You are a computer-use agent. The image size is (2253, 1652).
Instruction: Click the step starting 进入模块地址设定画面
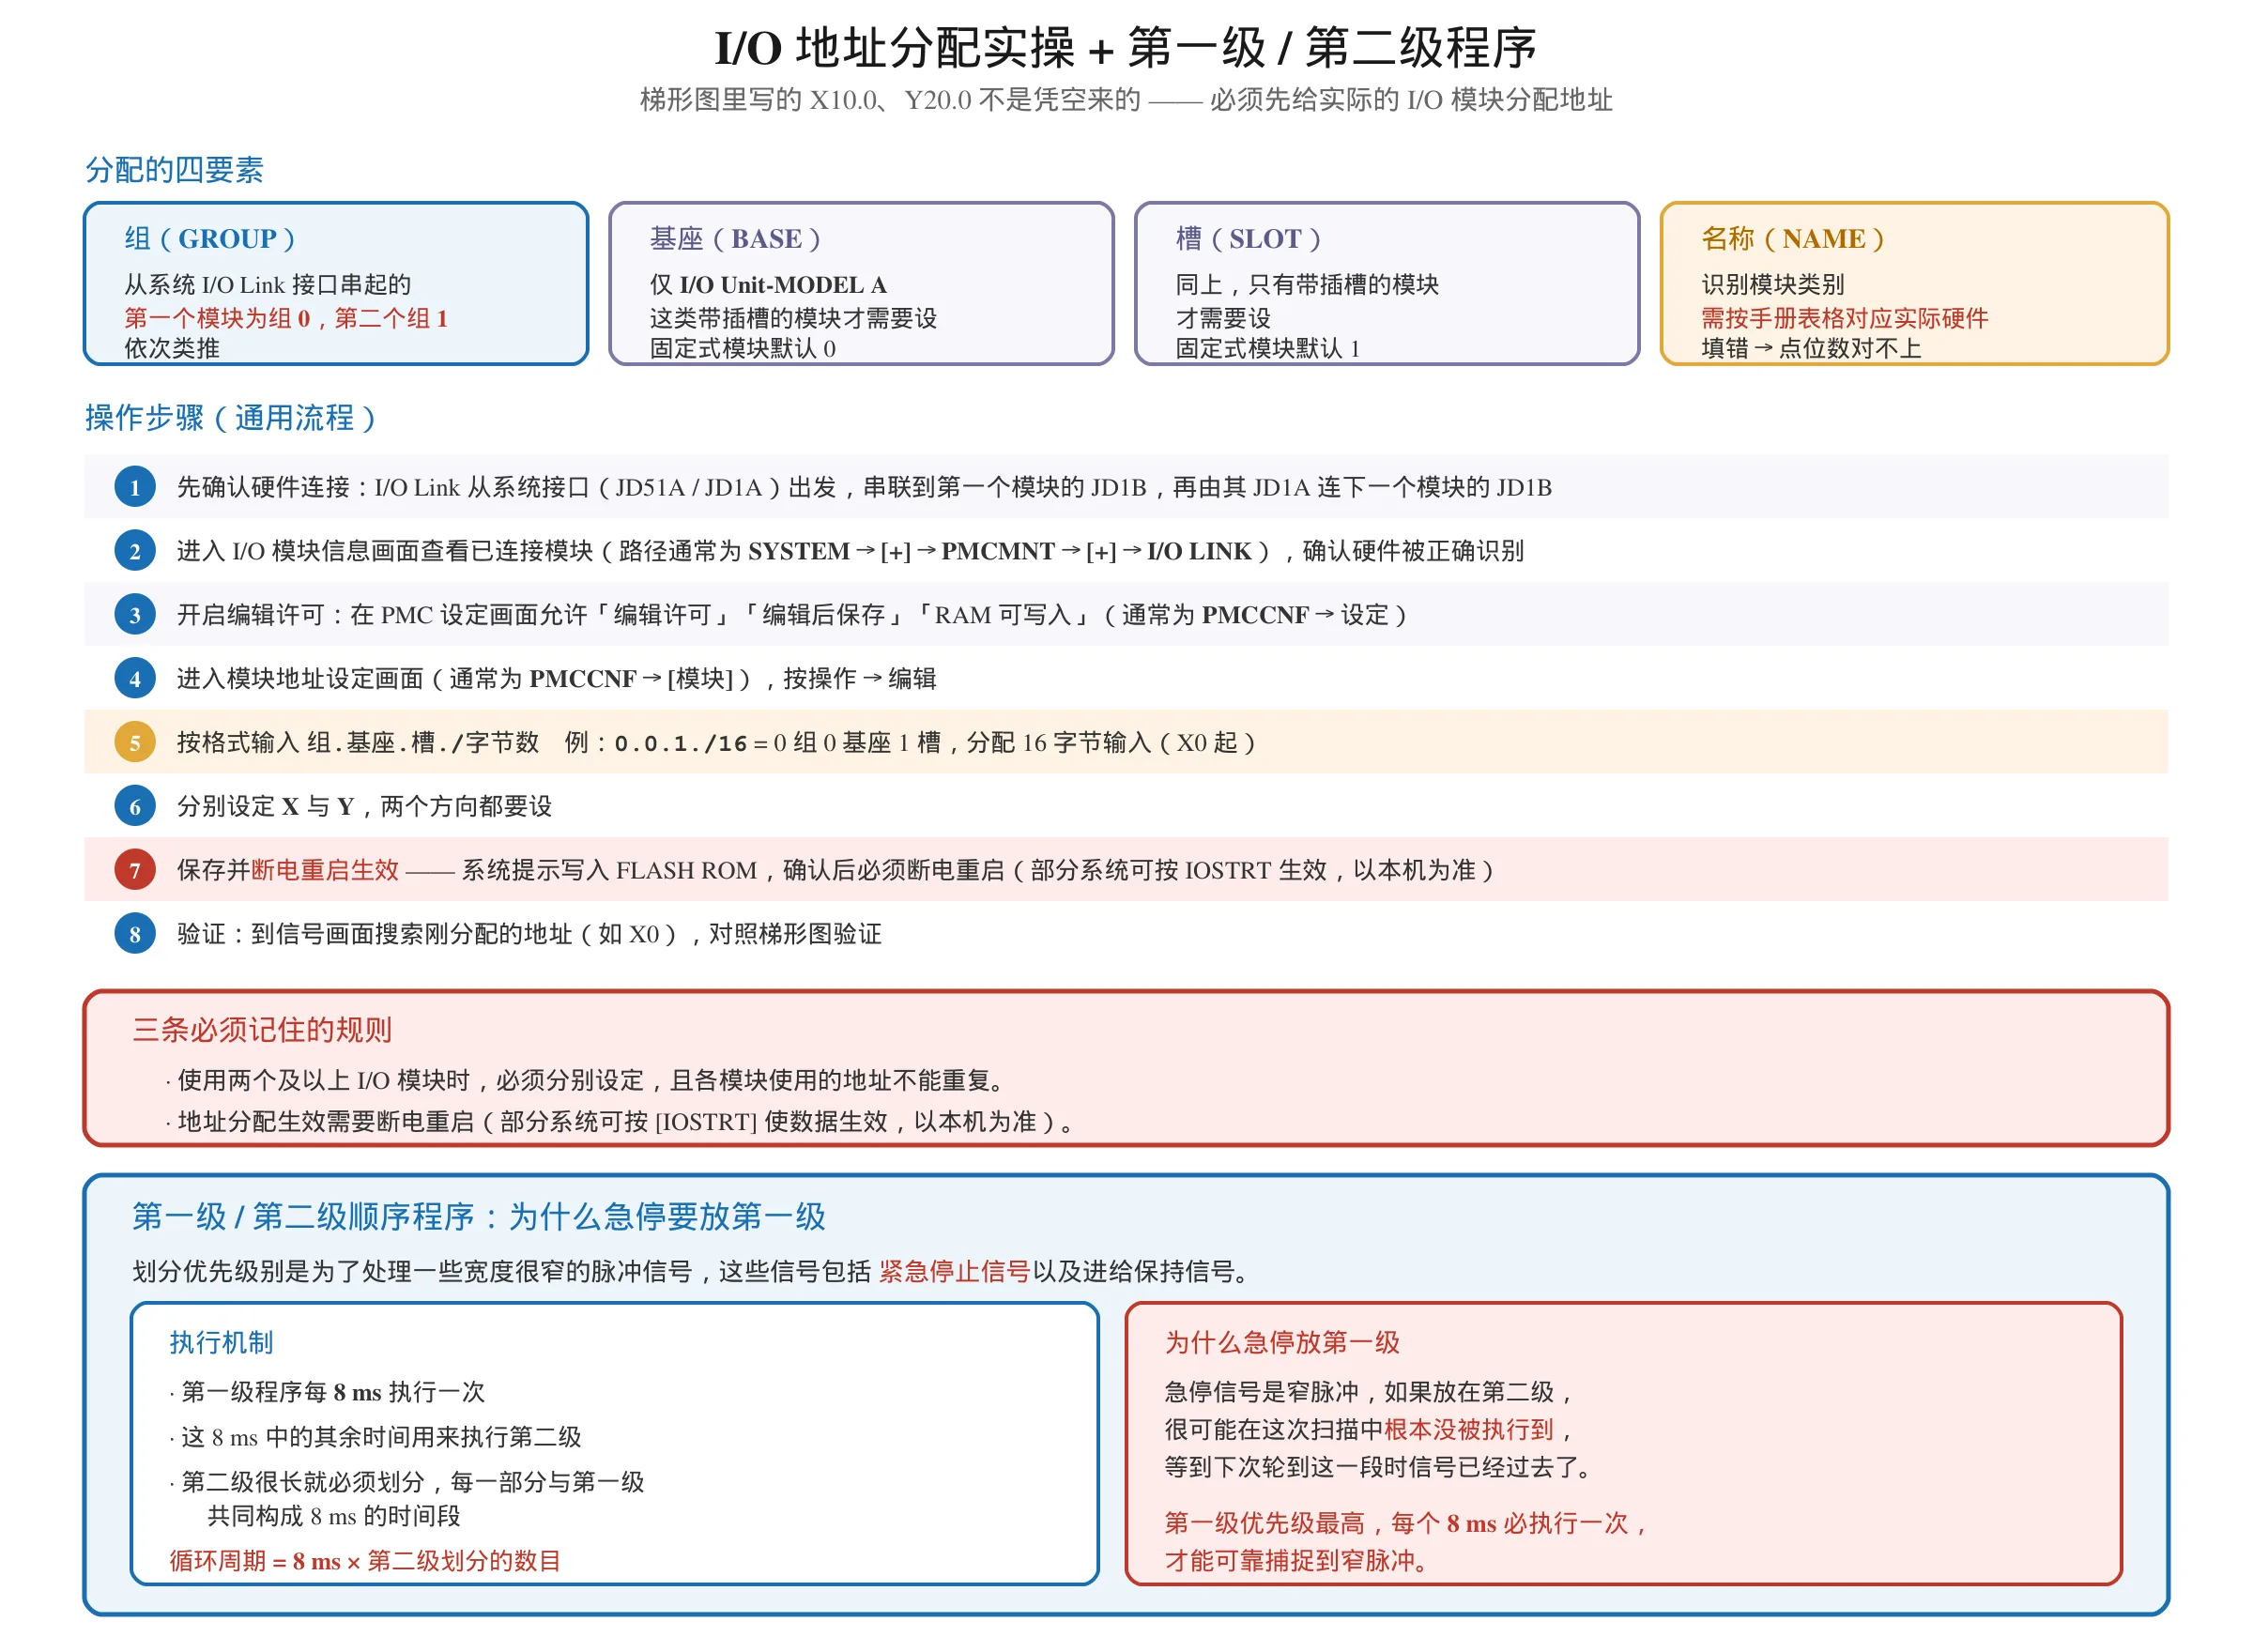(557, 680)
